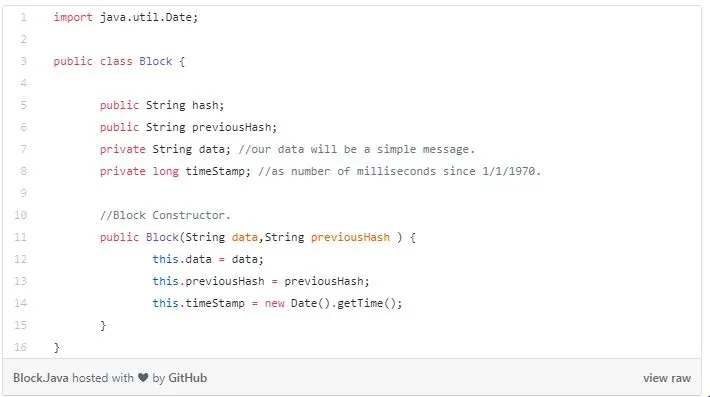Select line number 5
The width and height of the screenshot is (710, 397).
pos(24,105)
